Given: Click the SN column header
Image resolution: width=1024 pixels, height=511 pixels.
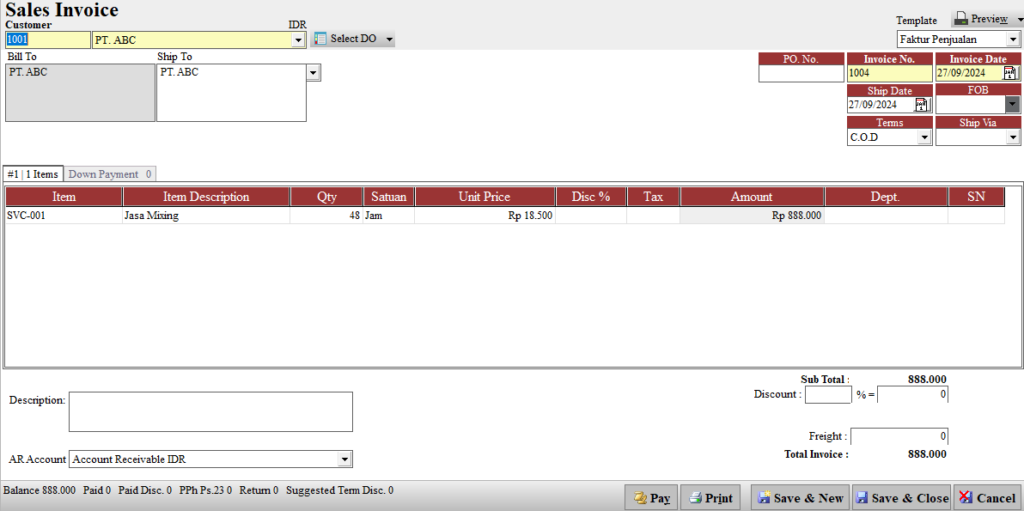Looking at the screenshot, I should pyautogui.click(x=976, y=197).
